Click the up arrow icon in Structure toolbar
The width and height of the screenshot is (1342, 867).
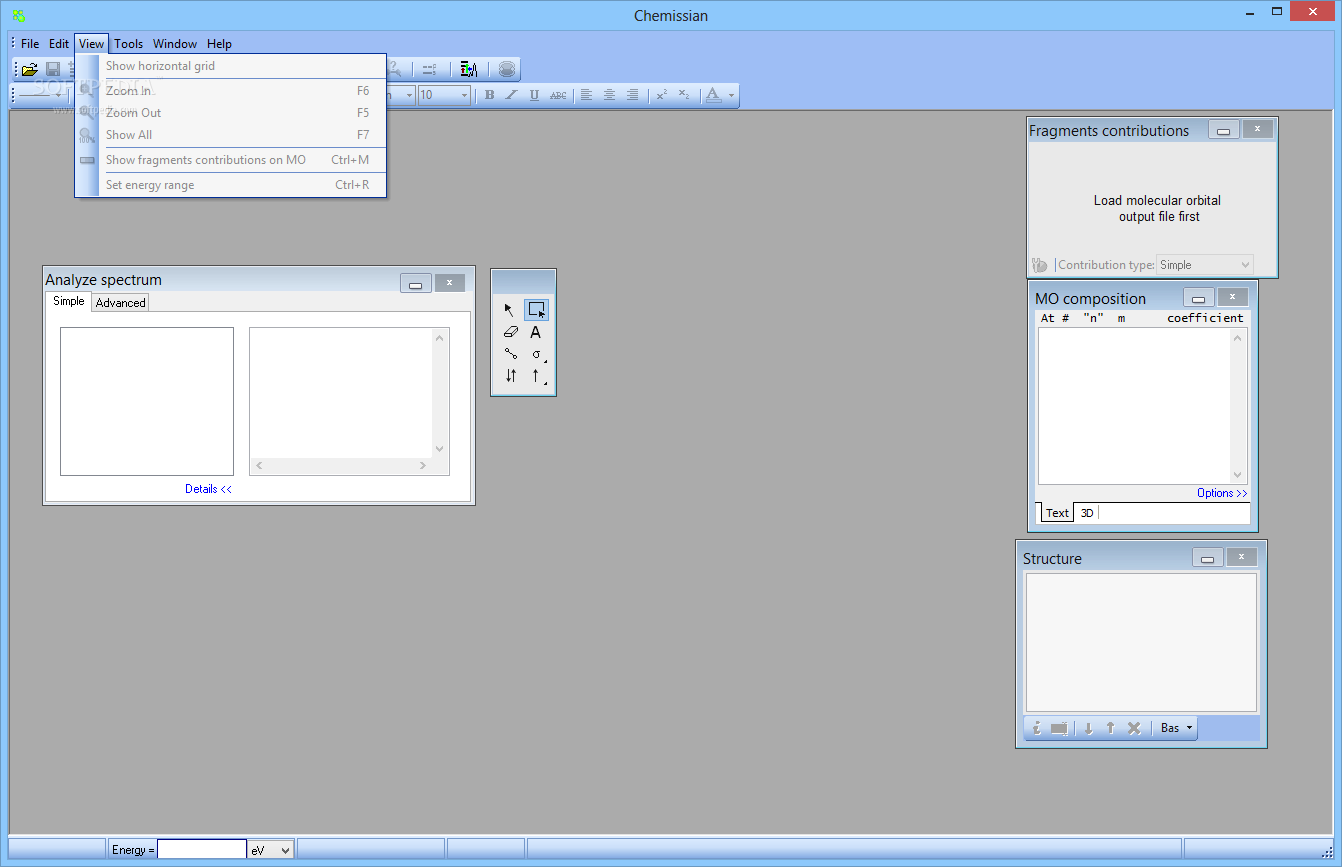(x=1110, y=728)
